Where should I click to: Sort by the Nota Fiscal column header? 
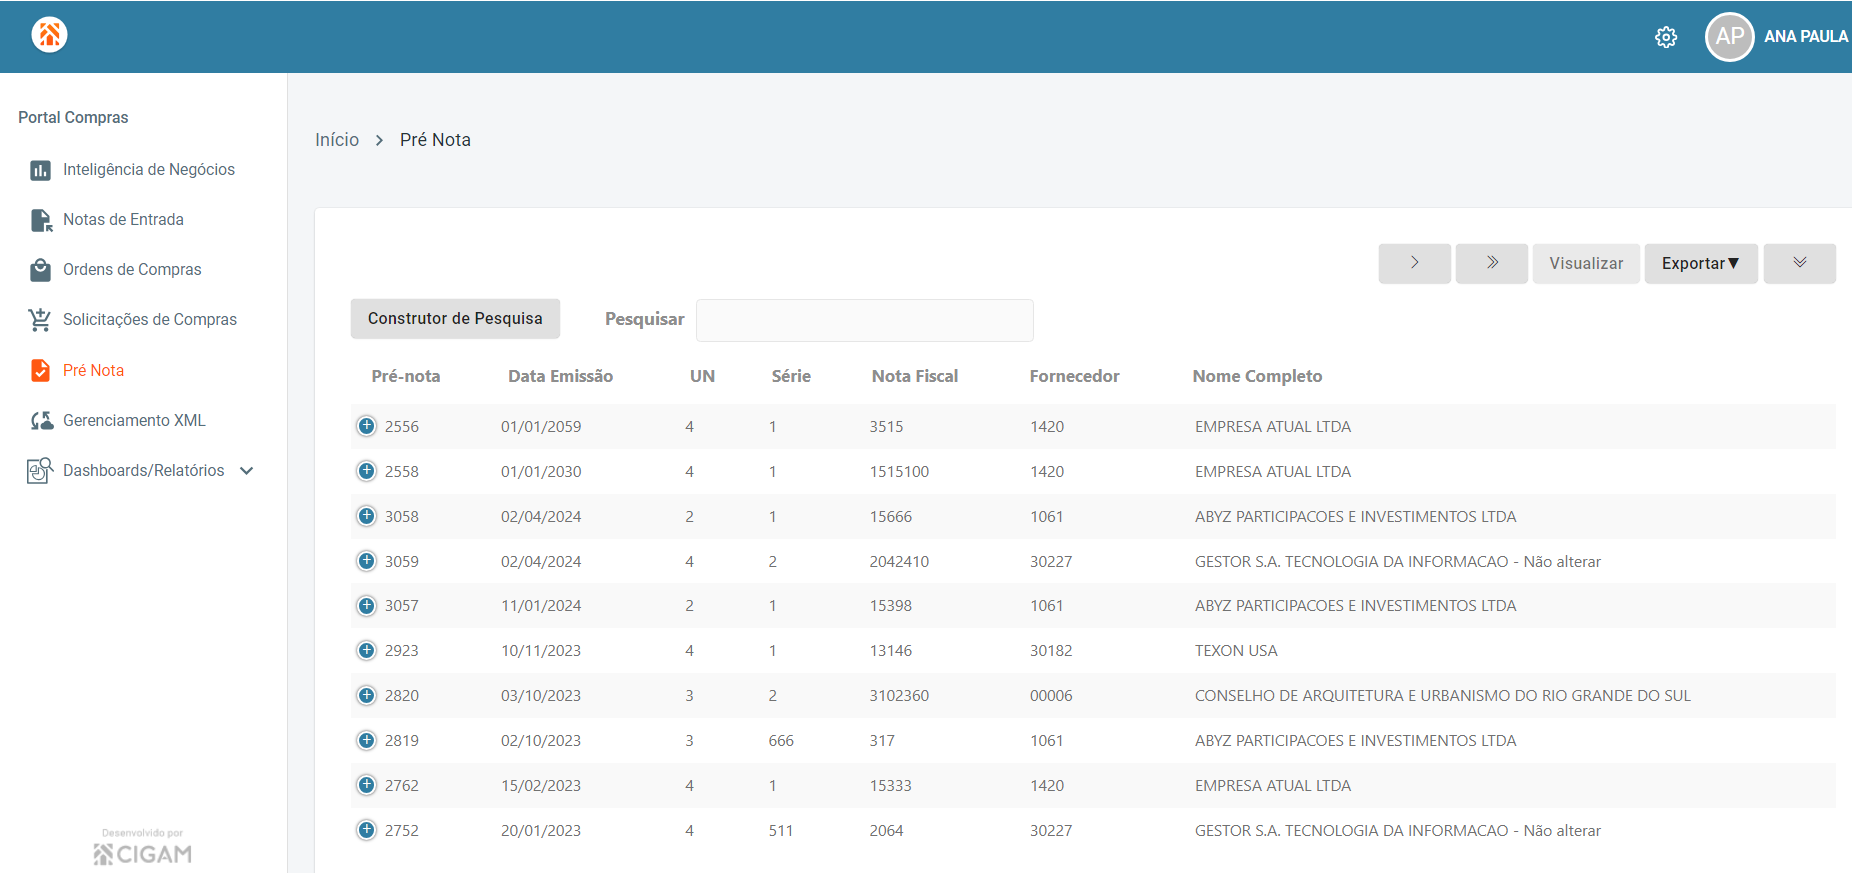click(915, 376)
